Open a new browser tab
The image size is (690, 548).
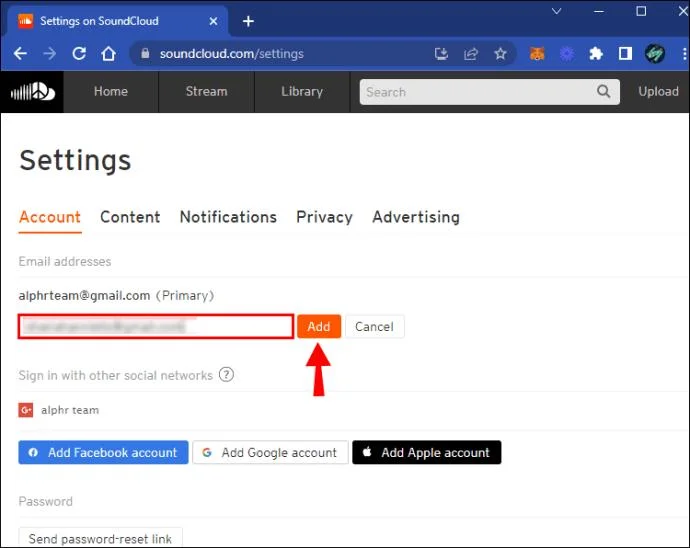tap(248, 21)
